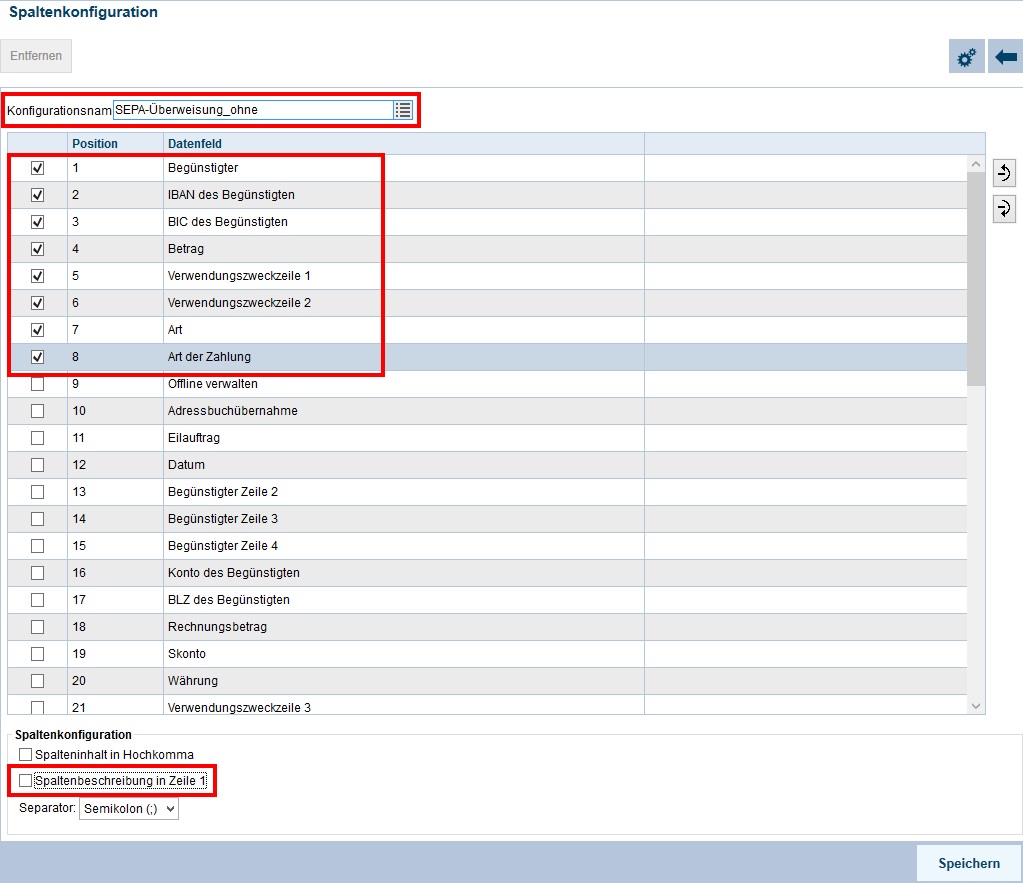
Task: Check Spaltenbeschreibung in Zeile 1
Action: (x=25, y=780)
